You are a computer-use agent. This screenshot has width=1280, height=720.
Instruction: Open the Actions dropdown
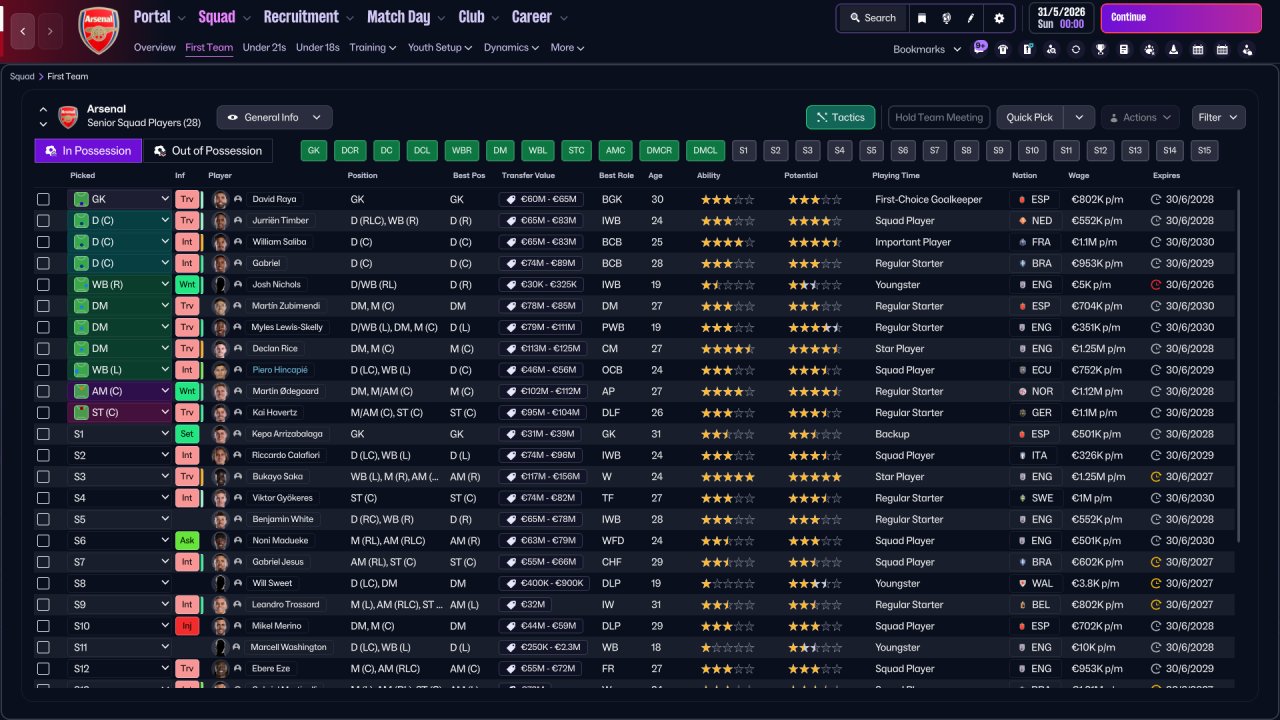pyautogui.click(x=1140, y=117)
